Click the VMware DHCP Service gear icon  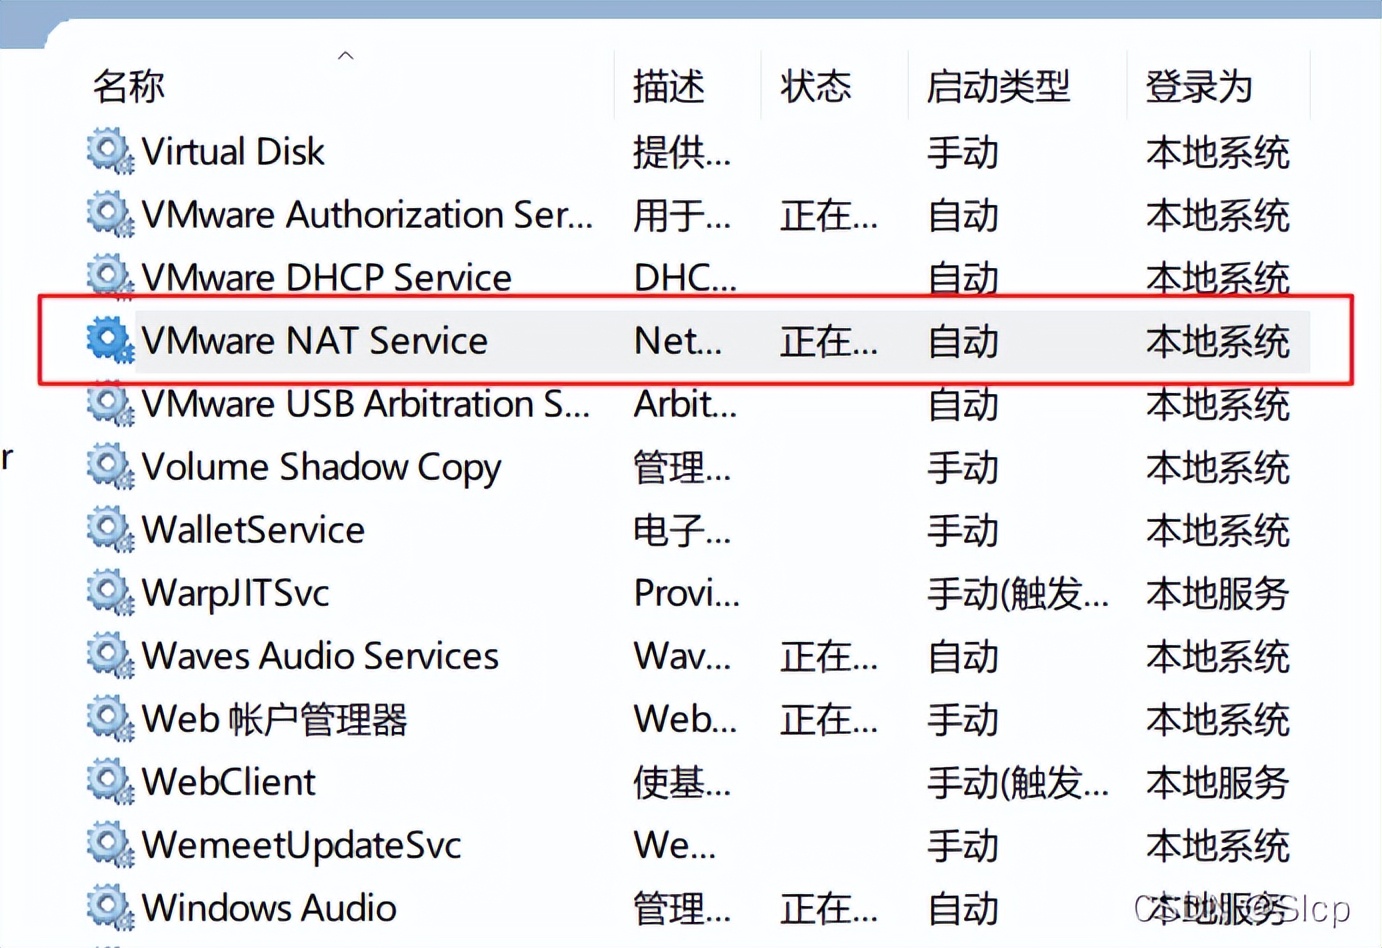(109, 277)
